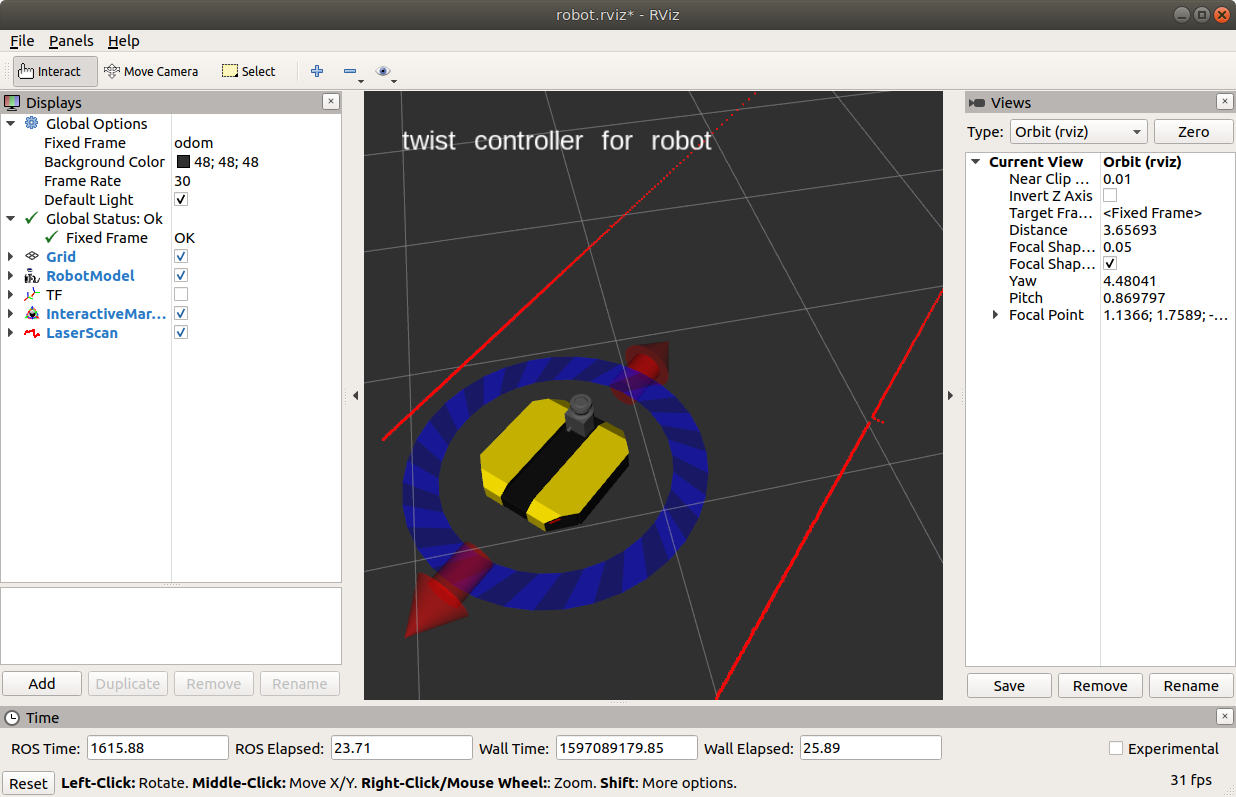This screenshot has width=1236, height=797.
Task: Click the LaserScan display icon
Action: [x=30, y=332]
